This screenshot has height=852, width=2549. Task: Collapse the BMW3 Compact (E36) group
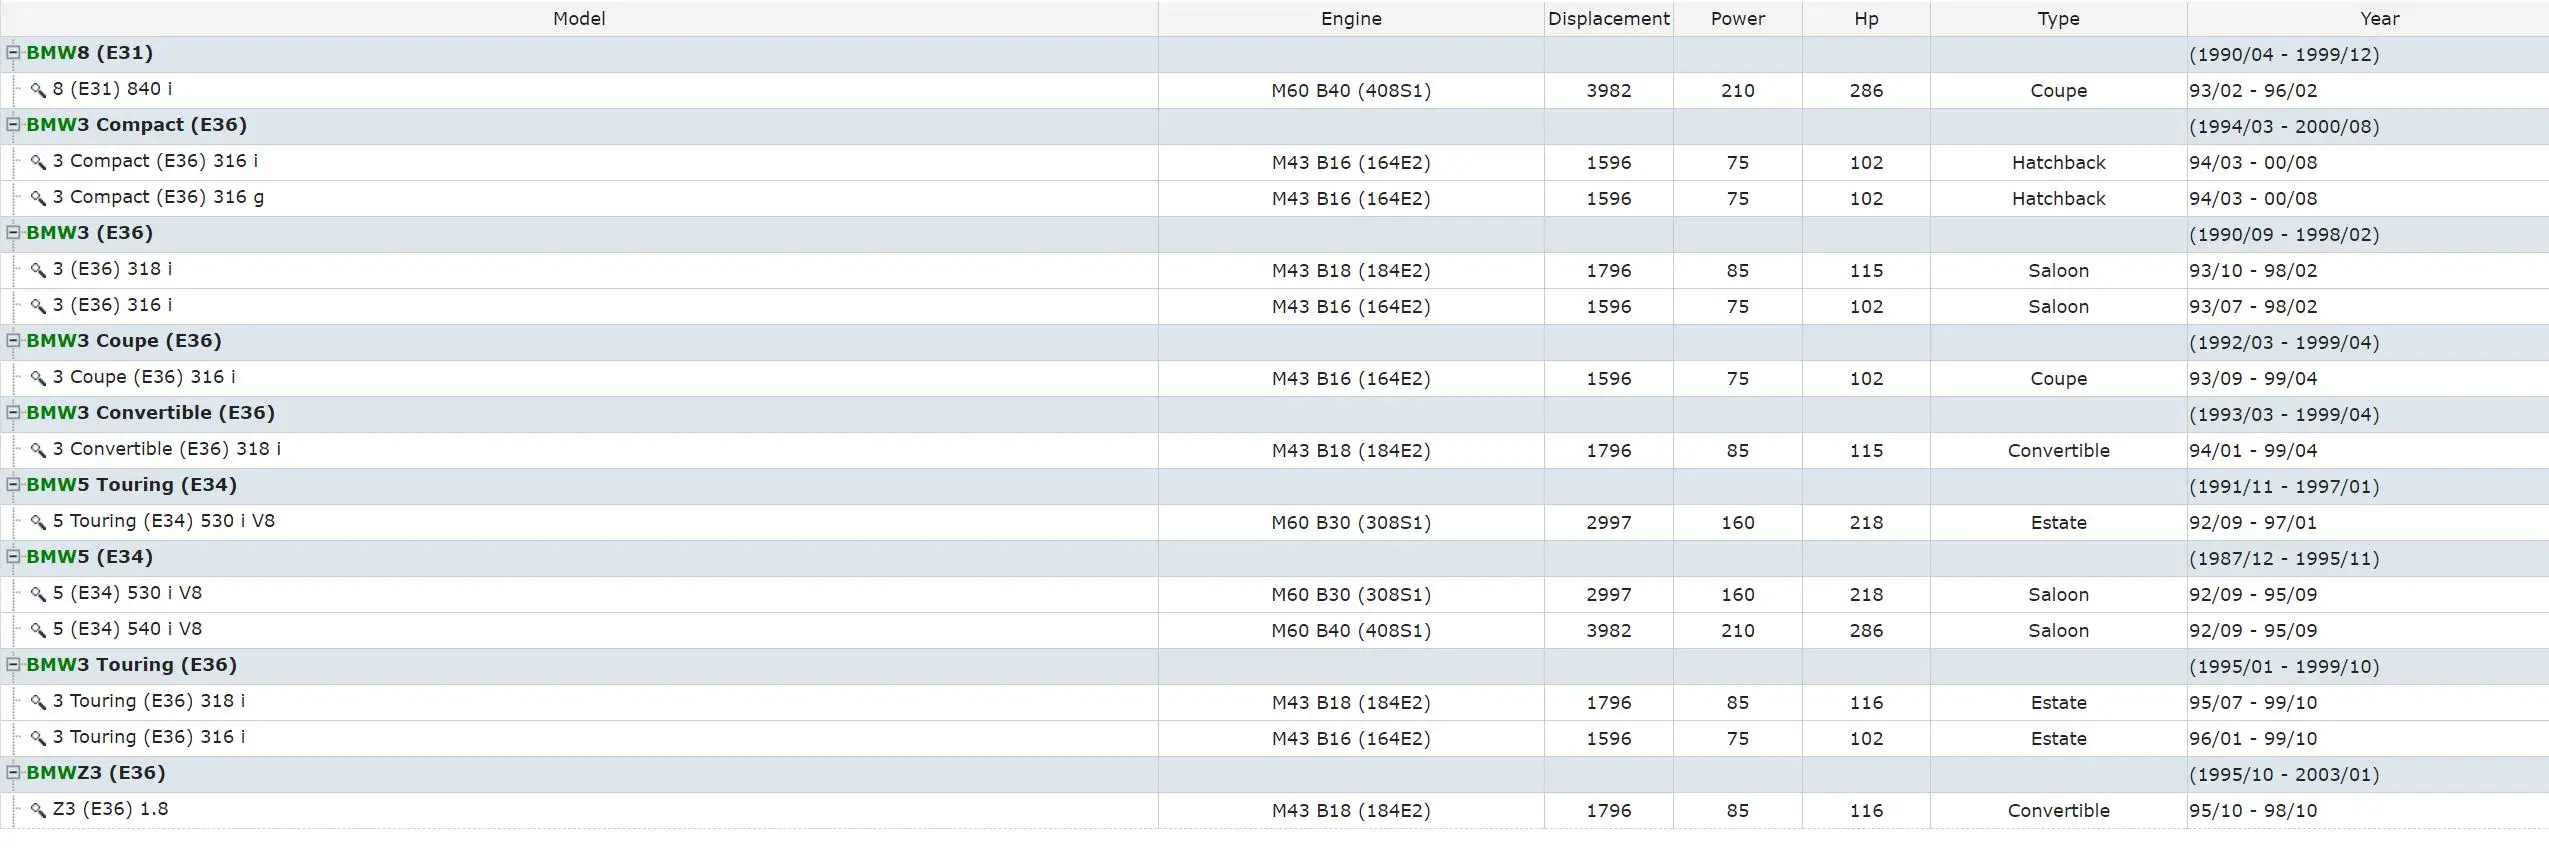tap(13, 125)
